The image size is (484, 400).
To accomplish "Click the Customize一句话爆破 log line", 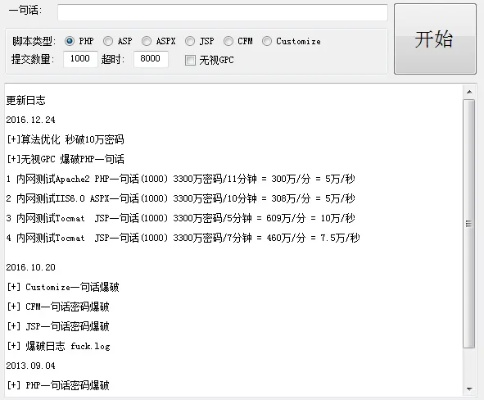I will [x=63, y=287].
